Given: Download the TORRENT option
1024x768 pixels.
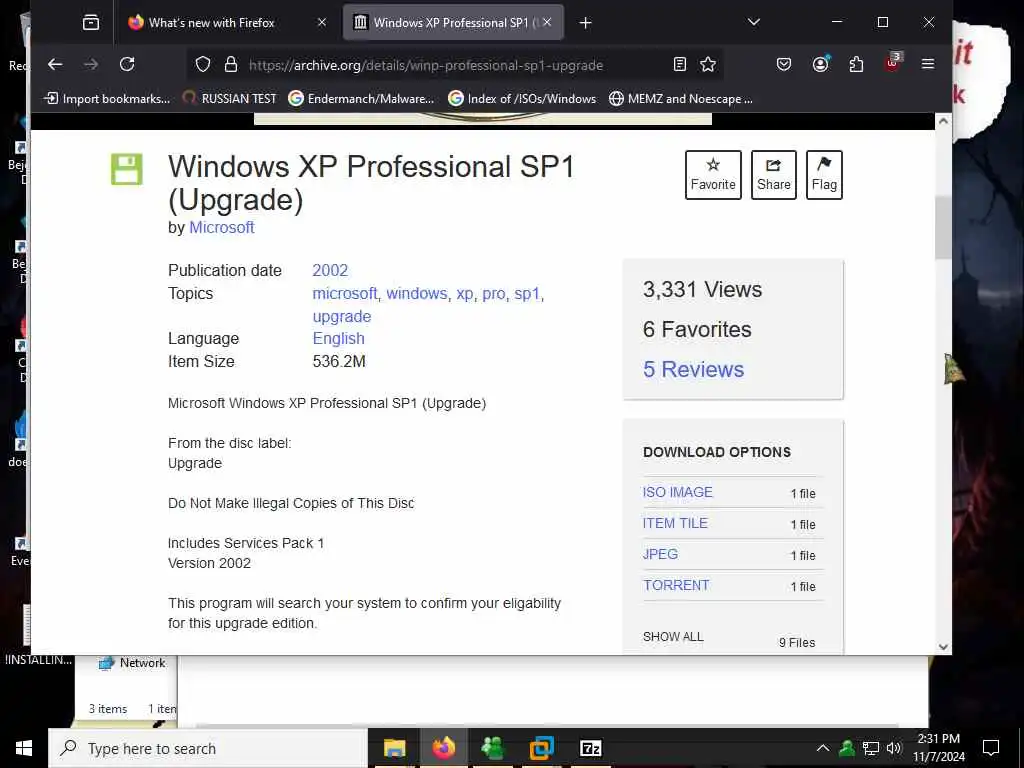Looking at the screenshot, I should [x=676, y=585].
